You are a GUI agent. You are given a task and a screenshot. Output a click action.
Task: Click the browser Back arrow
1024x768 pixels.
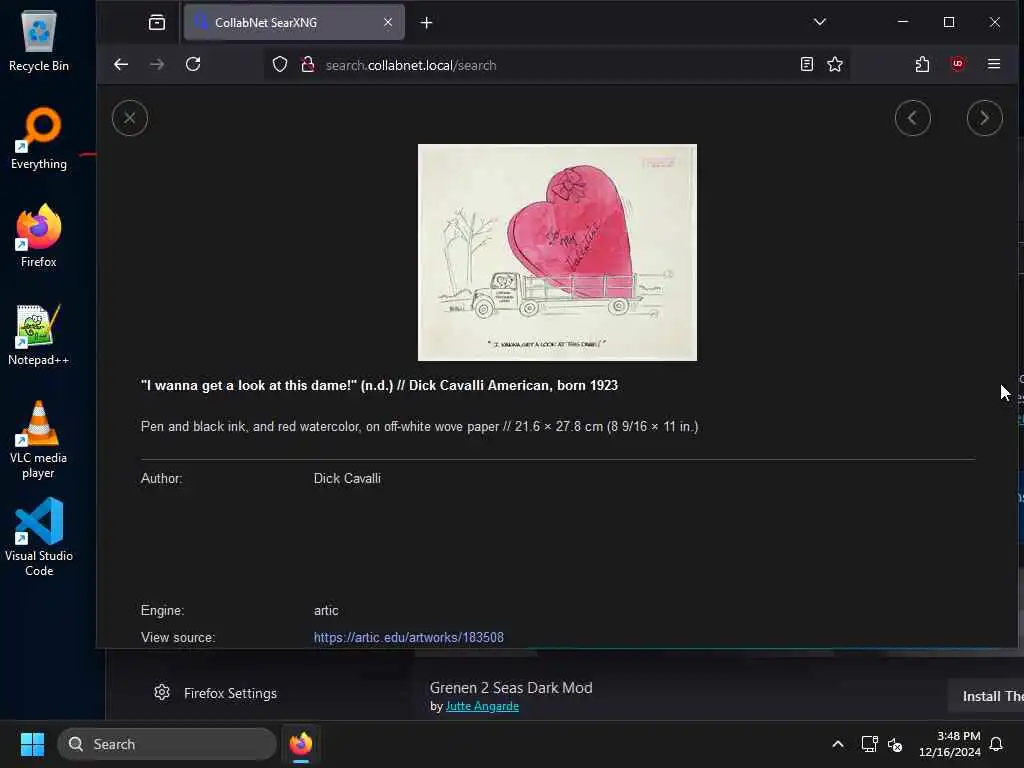(x=121, y=65)
